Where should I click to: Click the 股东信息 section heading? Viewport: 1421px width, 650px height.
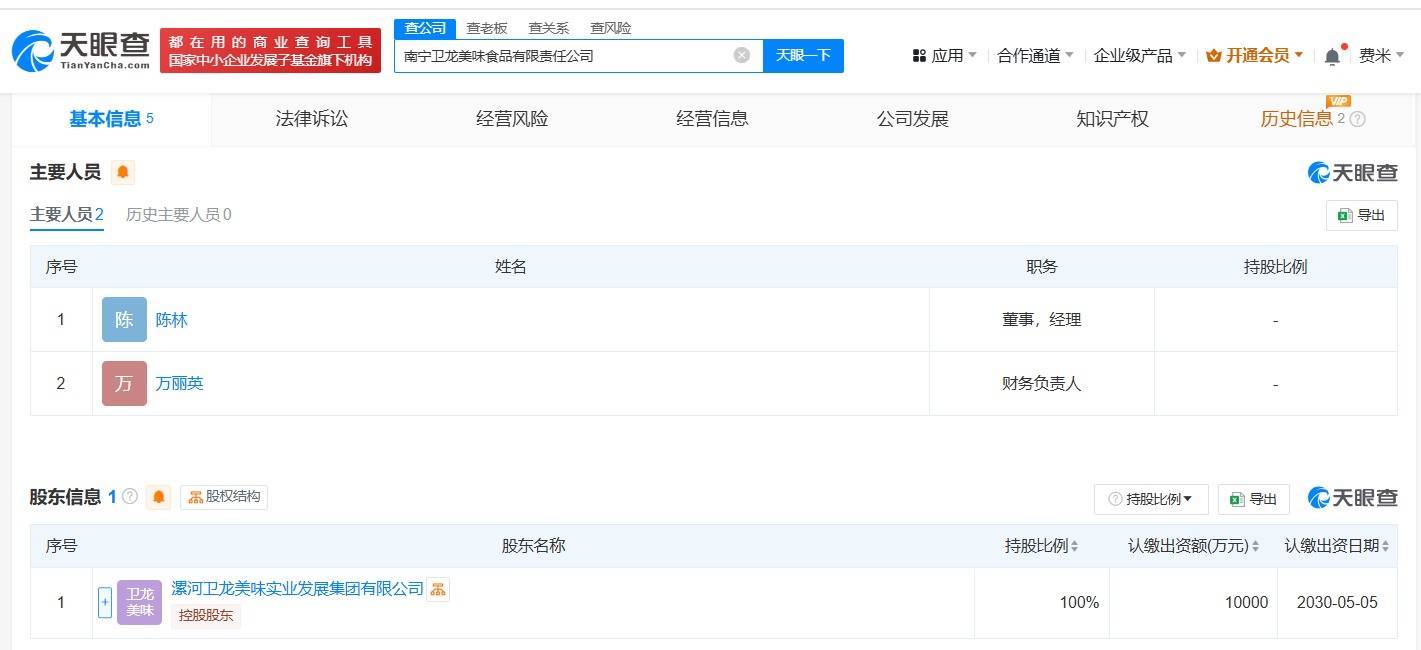click(x=66, y=497)
